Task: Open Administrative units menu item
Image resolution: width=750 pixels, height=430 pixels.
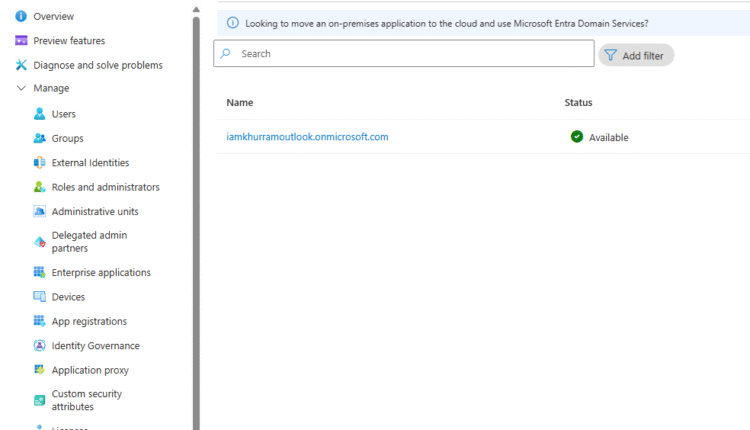Action: point(95,212)
